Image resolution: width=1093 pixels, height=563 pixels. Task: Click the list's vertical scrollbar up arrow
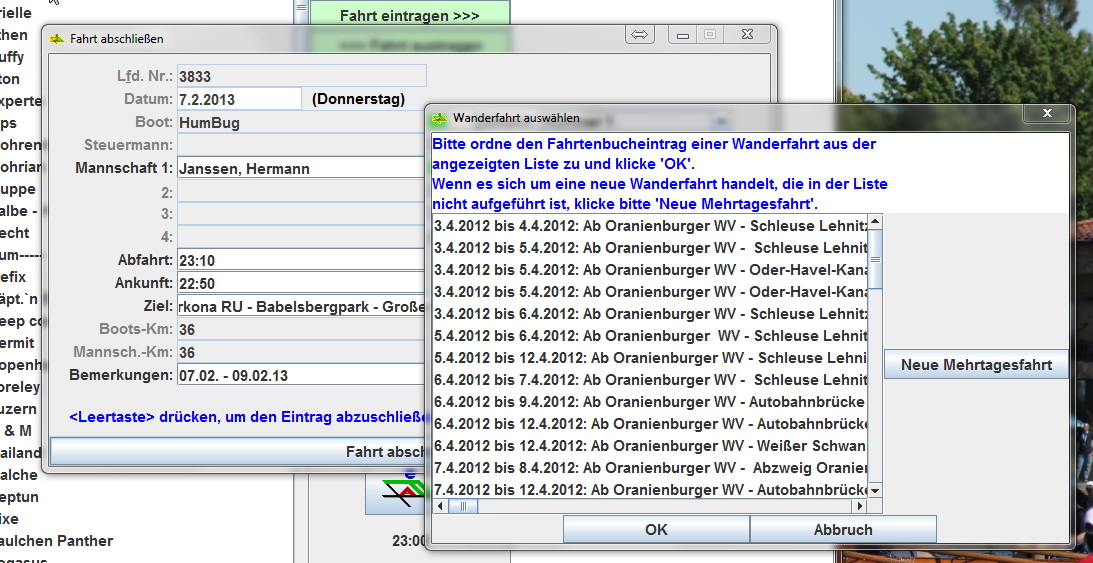(x=875, y=222)
